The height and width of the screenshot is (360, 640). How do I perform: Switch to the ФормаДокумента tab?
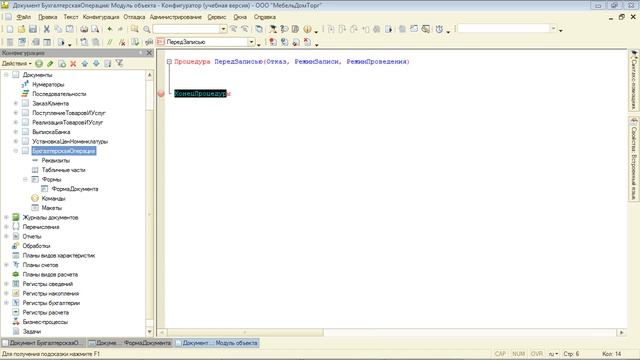tap(130, 343)
